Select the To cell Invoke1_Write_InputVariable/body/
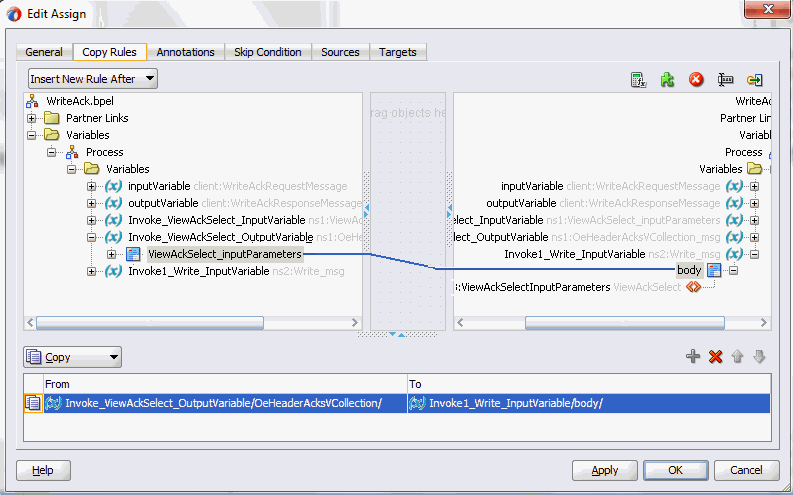 point(589,403)
